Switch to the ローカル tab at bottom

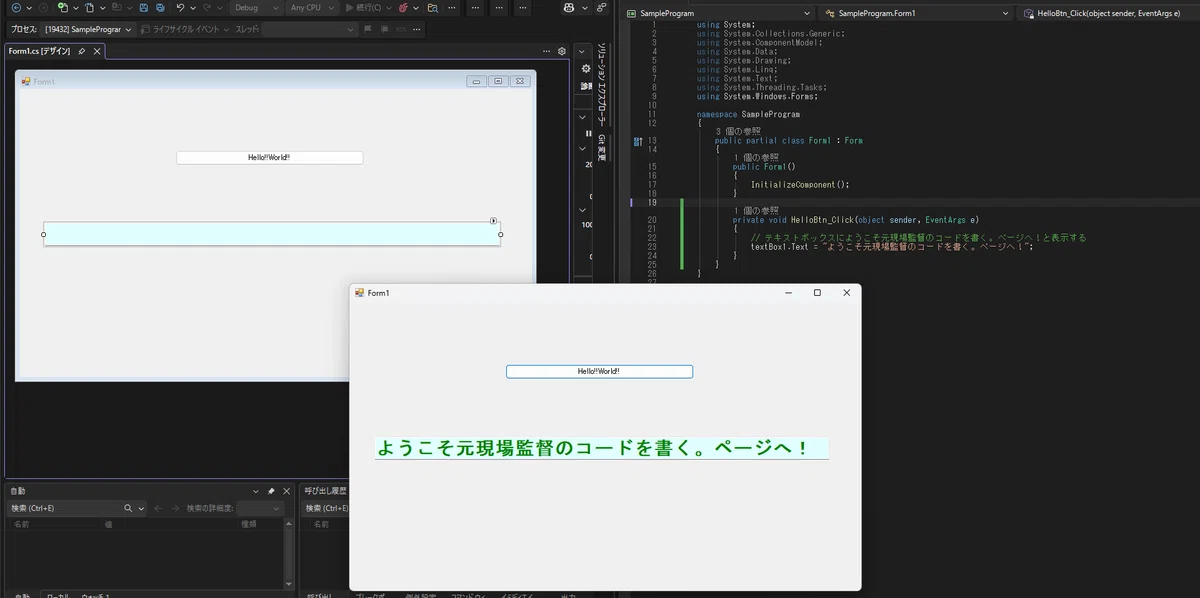tap(58, 594)
